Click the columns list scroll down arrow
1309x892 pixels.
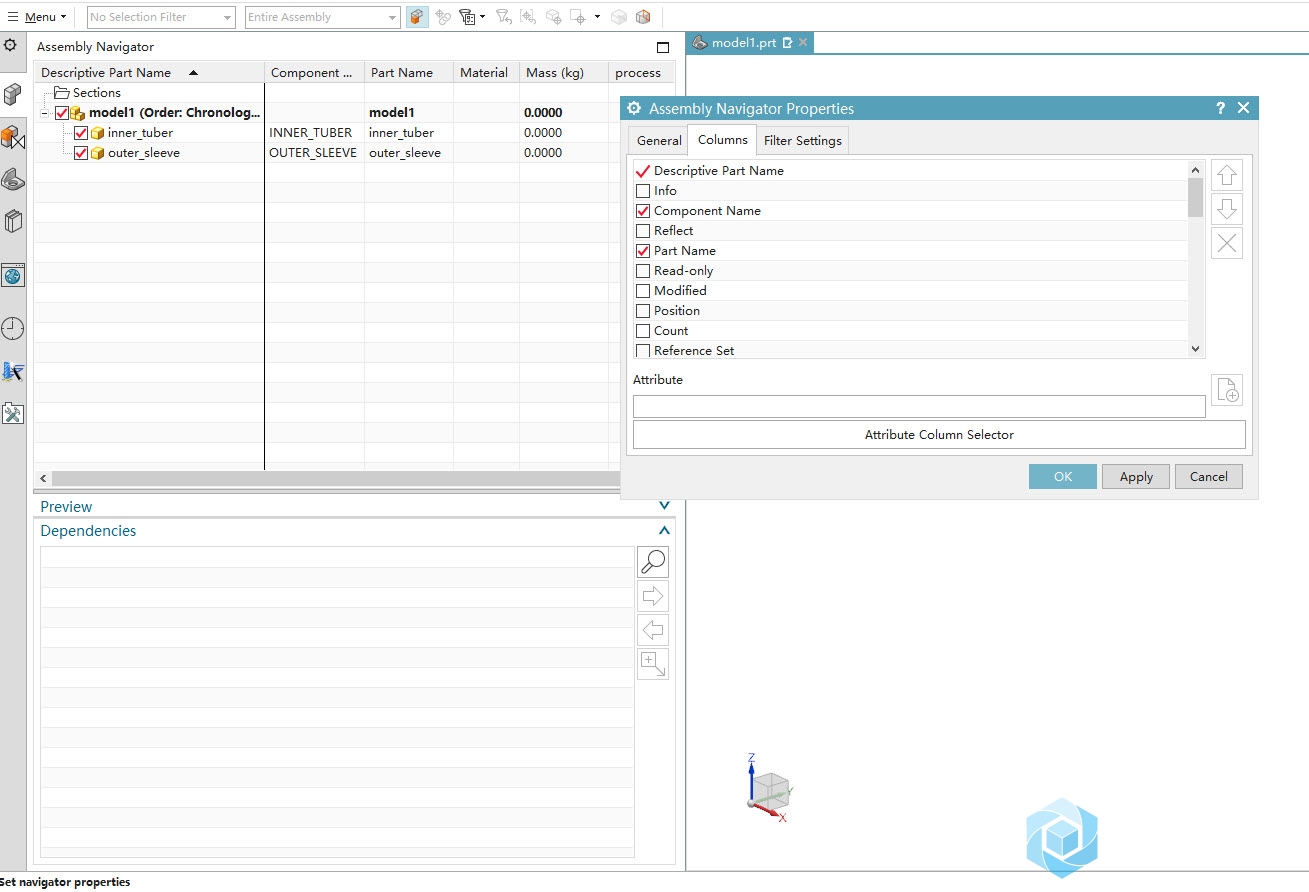(1196, 349)
